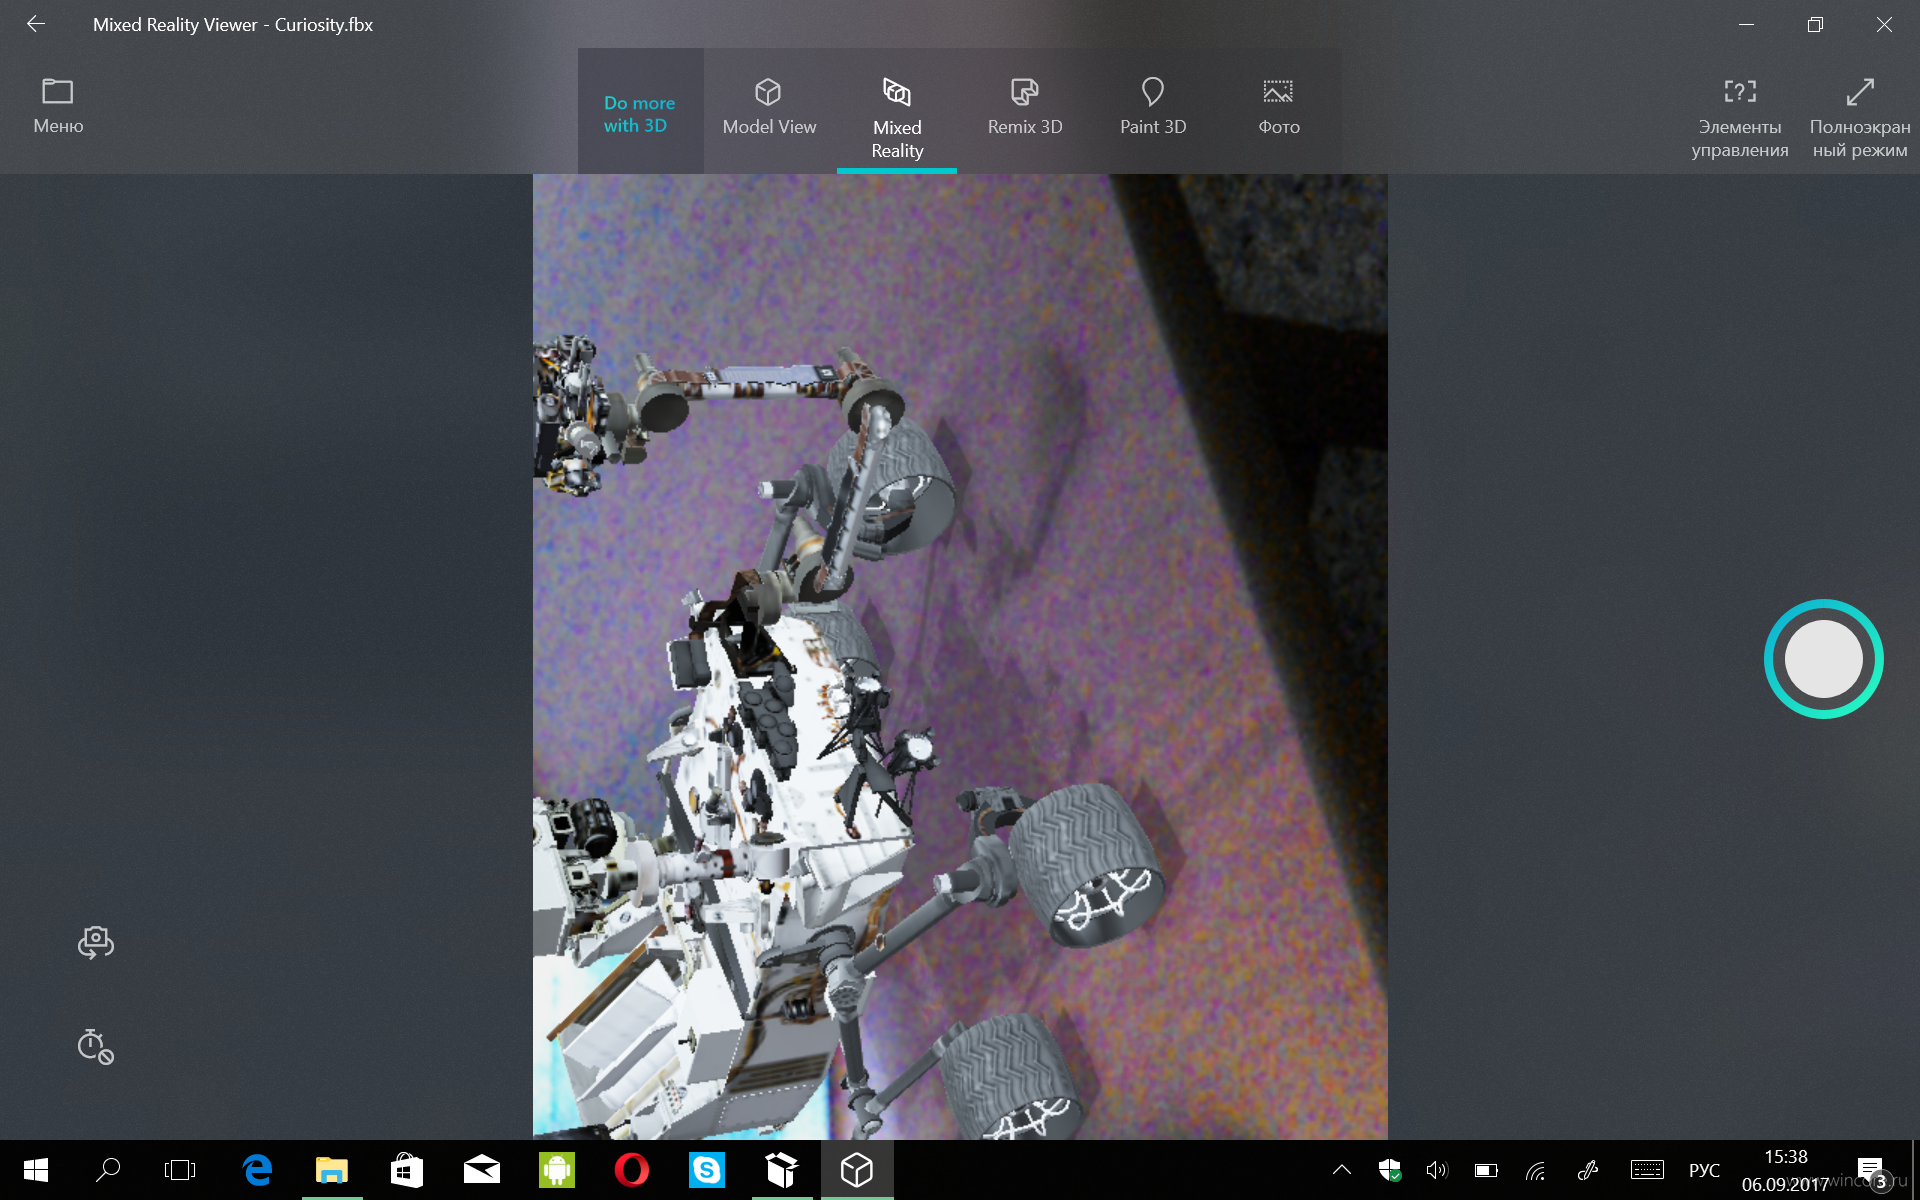Minimize the Mixed Reality Viewer window
Viewport: 1920px width, 1200px height.
click(1746, 24)
